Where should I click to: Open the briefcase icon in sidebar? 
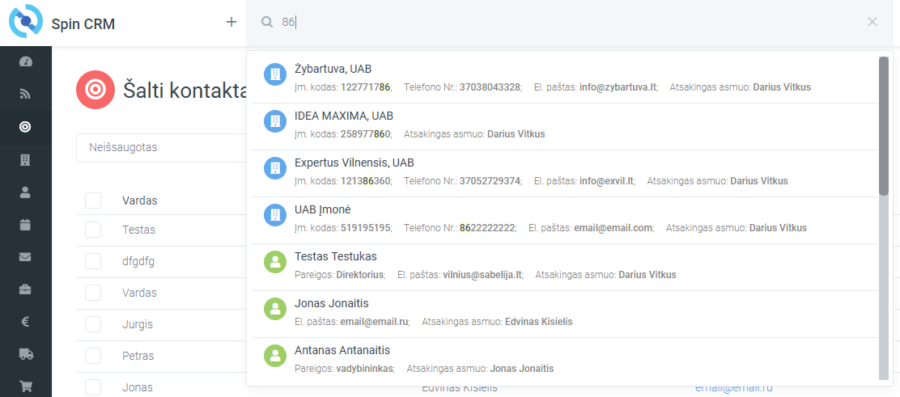pyautogui.click(x=25, y=290)
